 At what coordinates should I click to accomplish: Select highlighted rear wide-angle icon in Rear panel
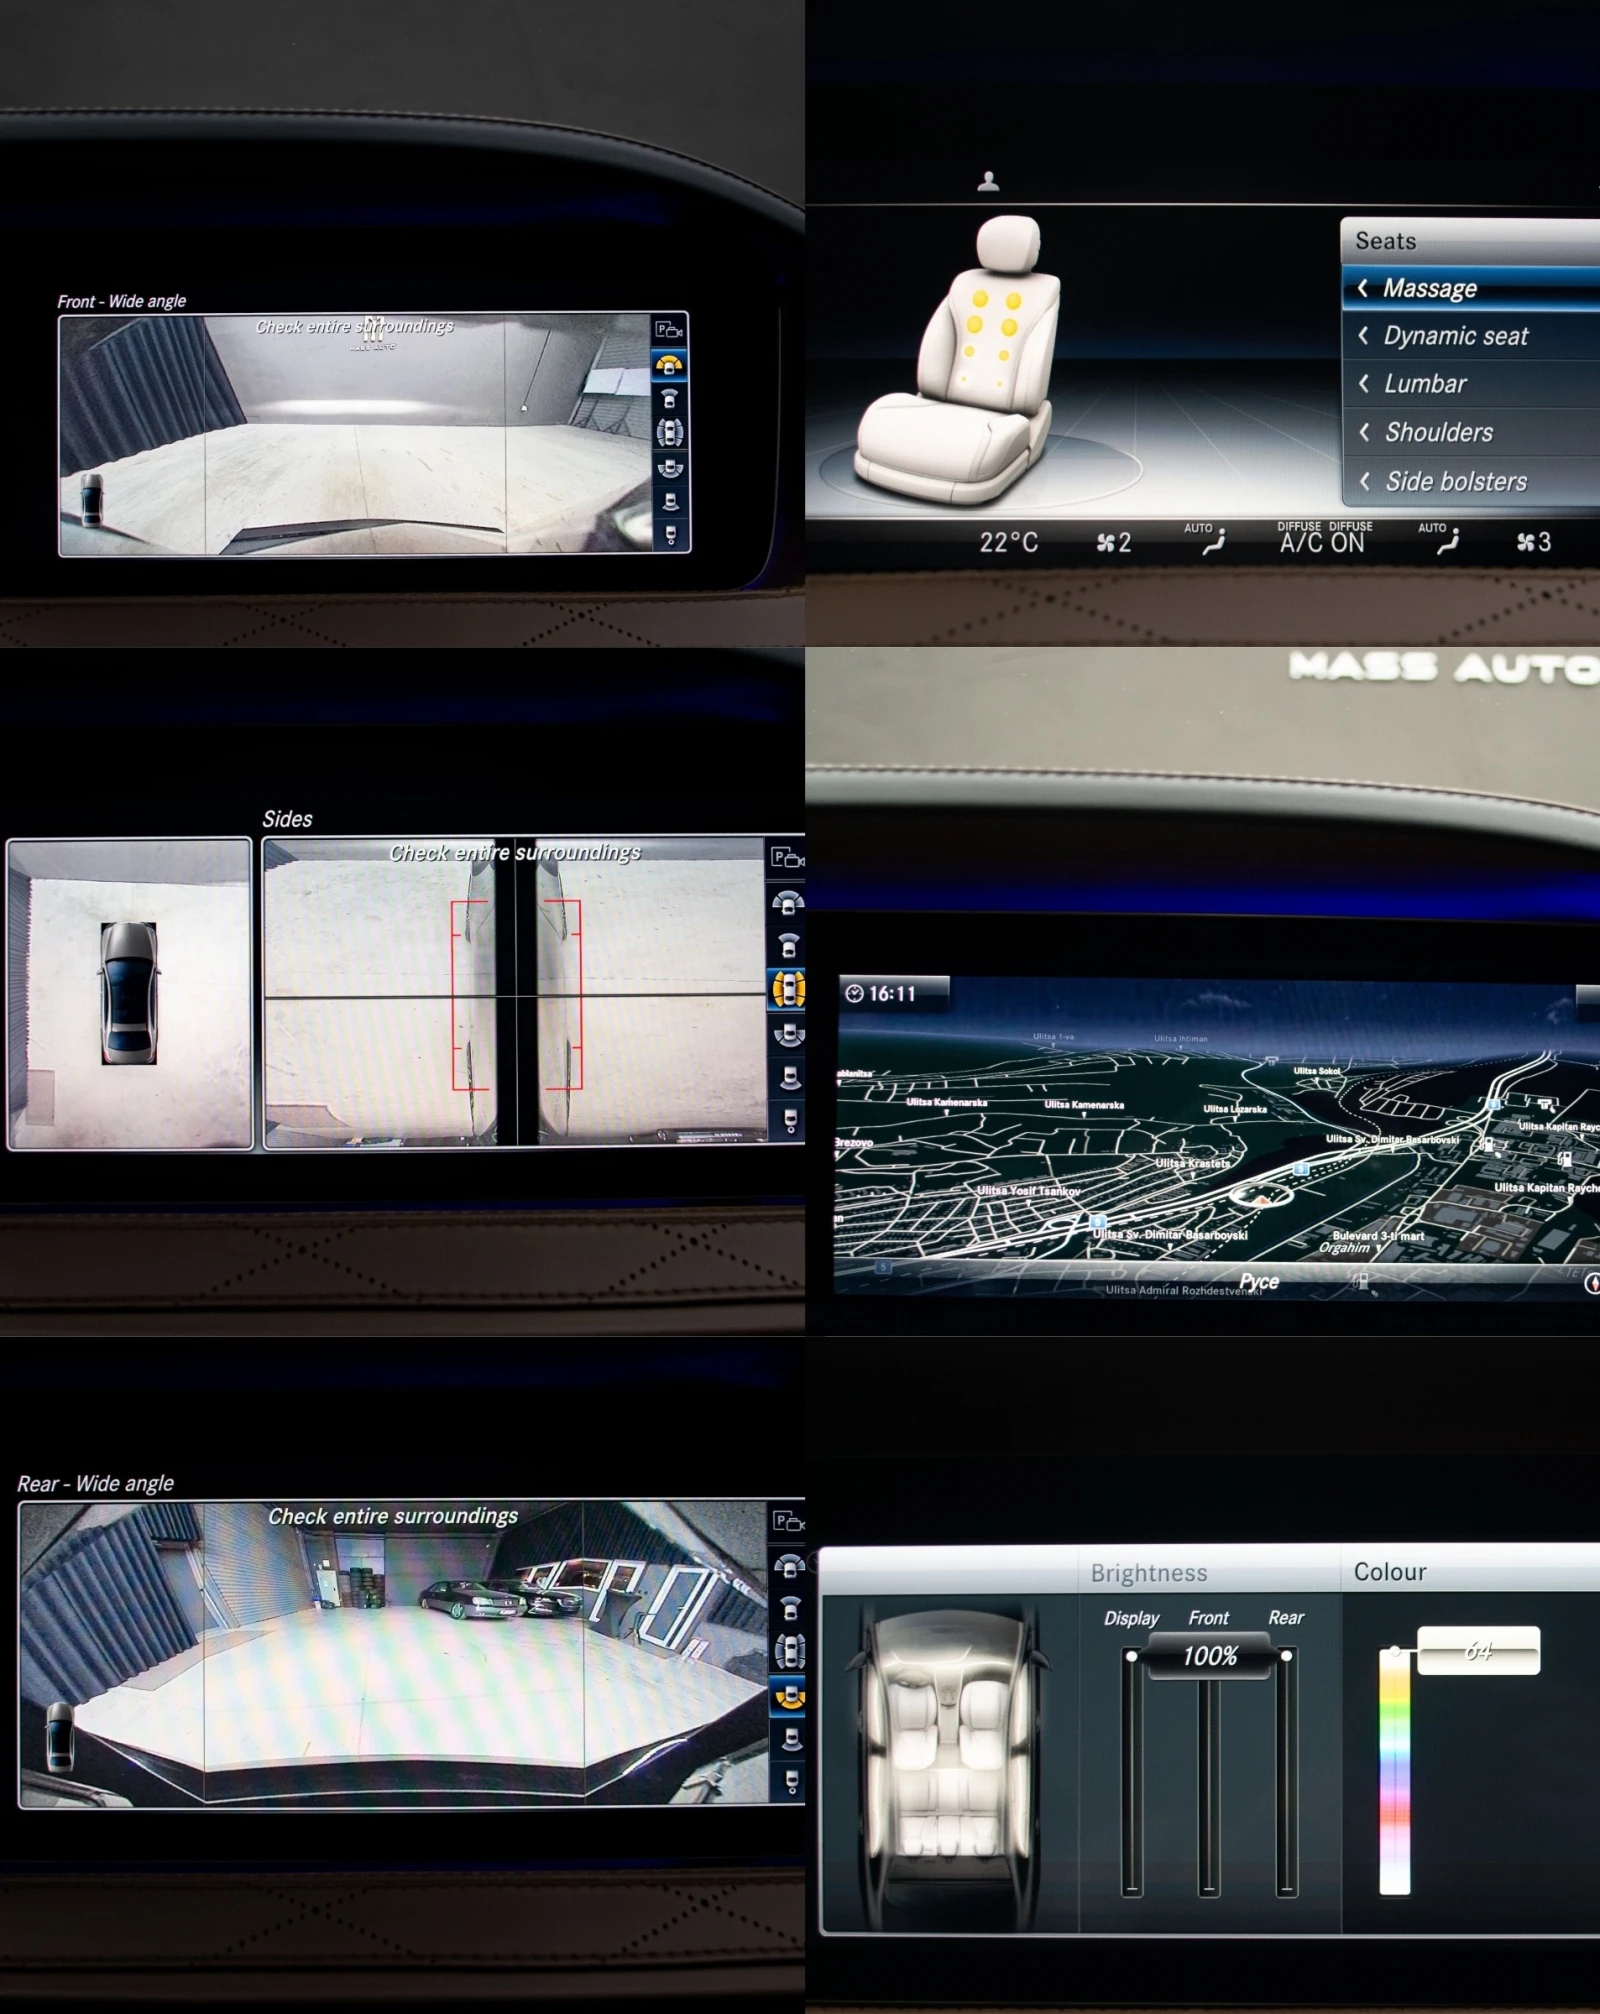tap(789, 1696)
